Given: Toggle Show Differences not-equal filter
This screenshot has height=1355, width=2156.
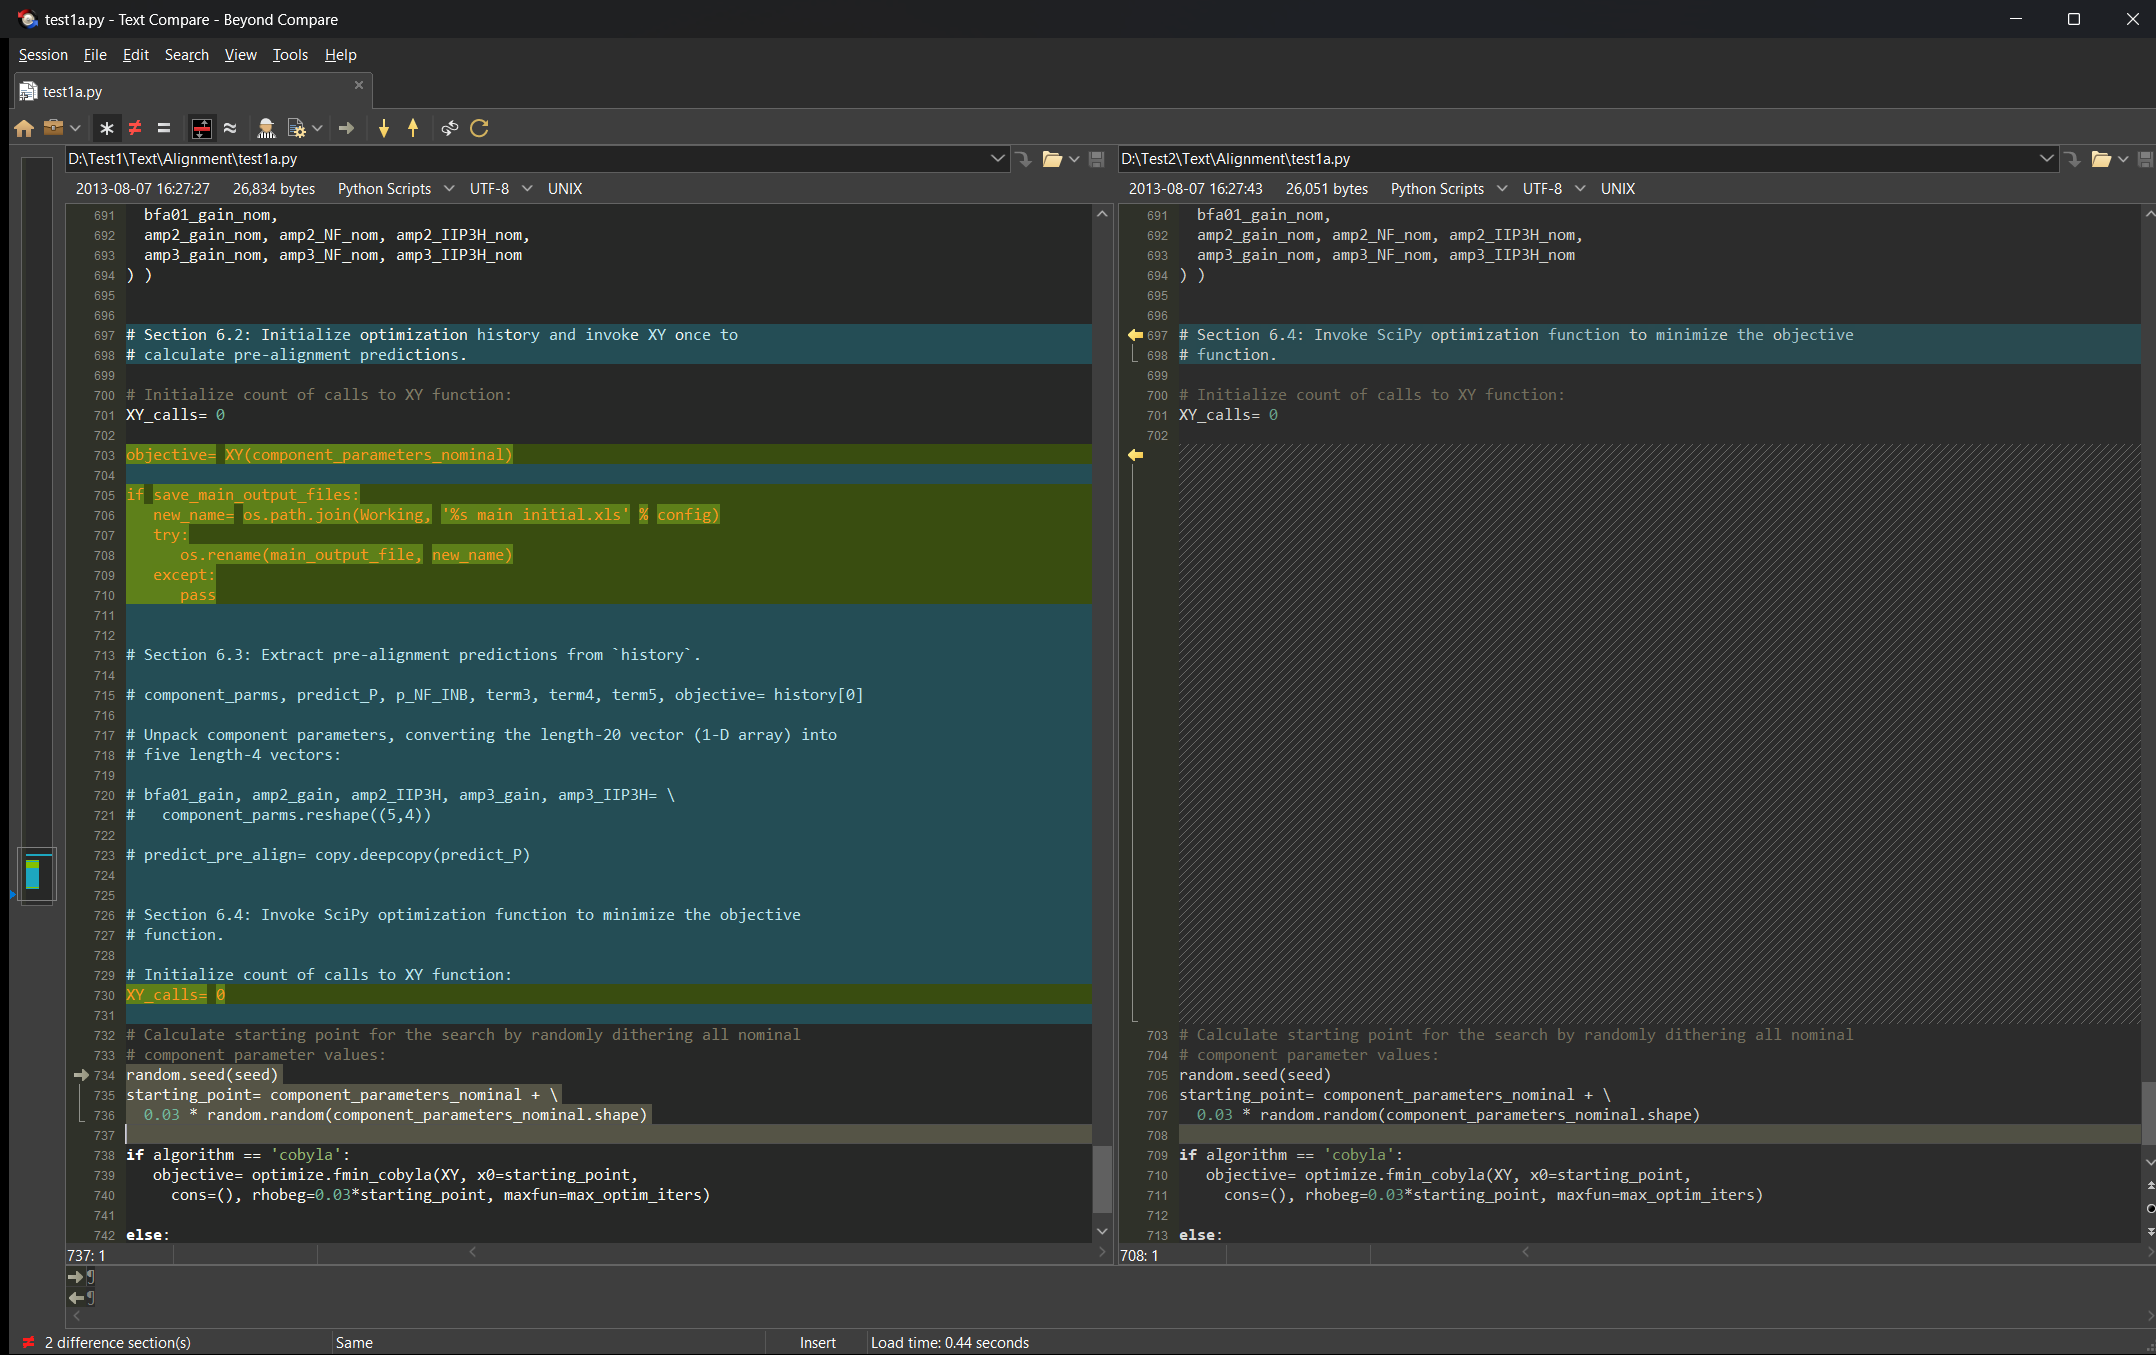Looking at the screenshot, I should coord(135,128).
